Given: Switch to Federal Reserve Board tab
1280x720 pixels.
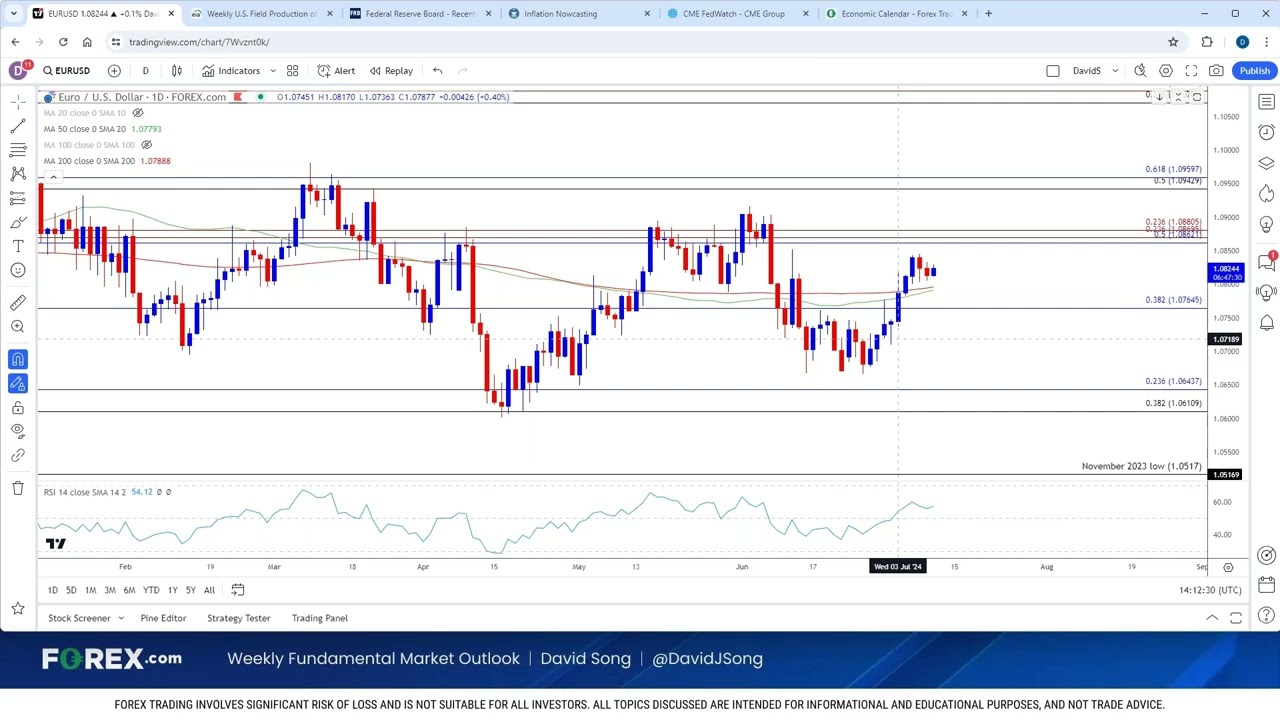Looking at the screenshot, I should click(x=420, y=14).
